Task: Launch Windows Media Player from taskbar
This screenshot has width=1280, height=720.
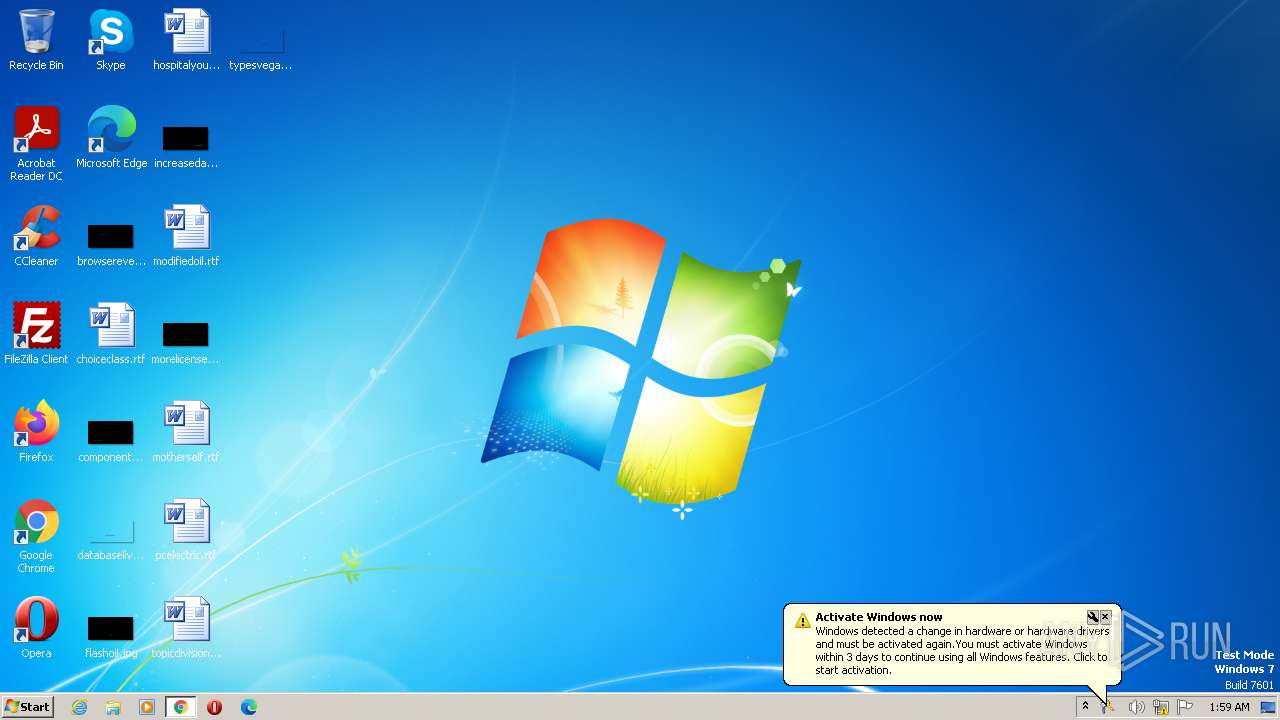Action: point(147,707)
